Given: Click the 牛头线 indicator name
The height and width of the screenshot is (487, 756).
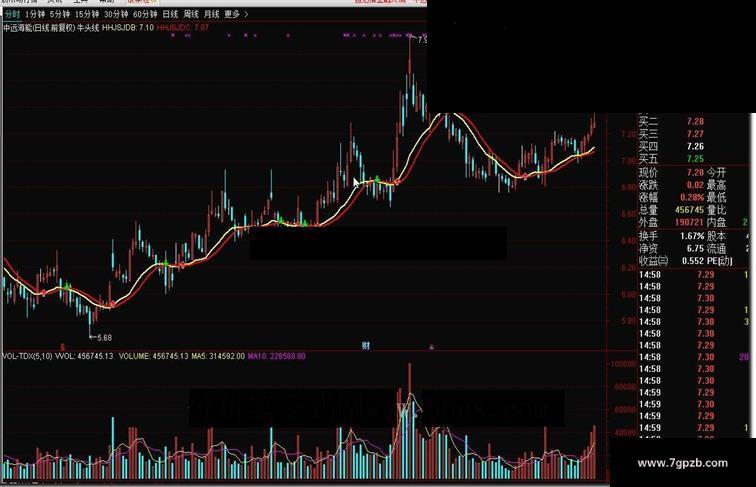Looking at the screenshot, I should (x=88, y=27).
